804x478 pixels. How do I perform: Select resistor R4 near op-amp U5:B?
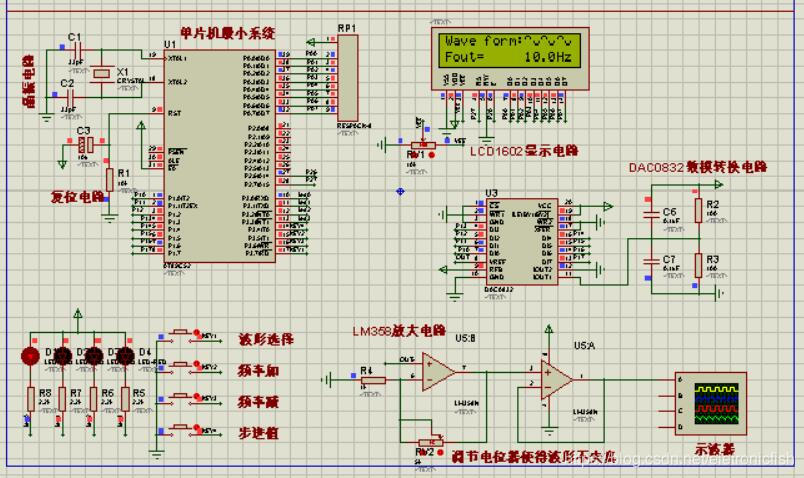[373, 381]
